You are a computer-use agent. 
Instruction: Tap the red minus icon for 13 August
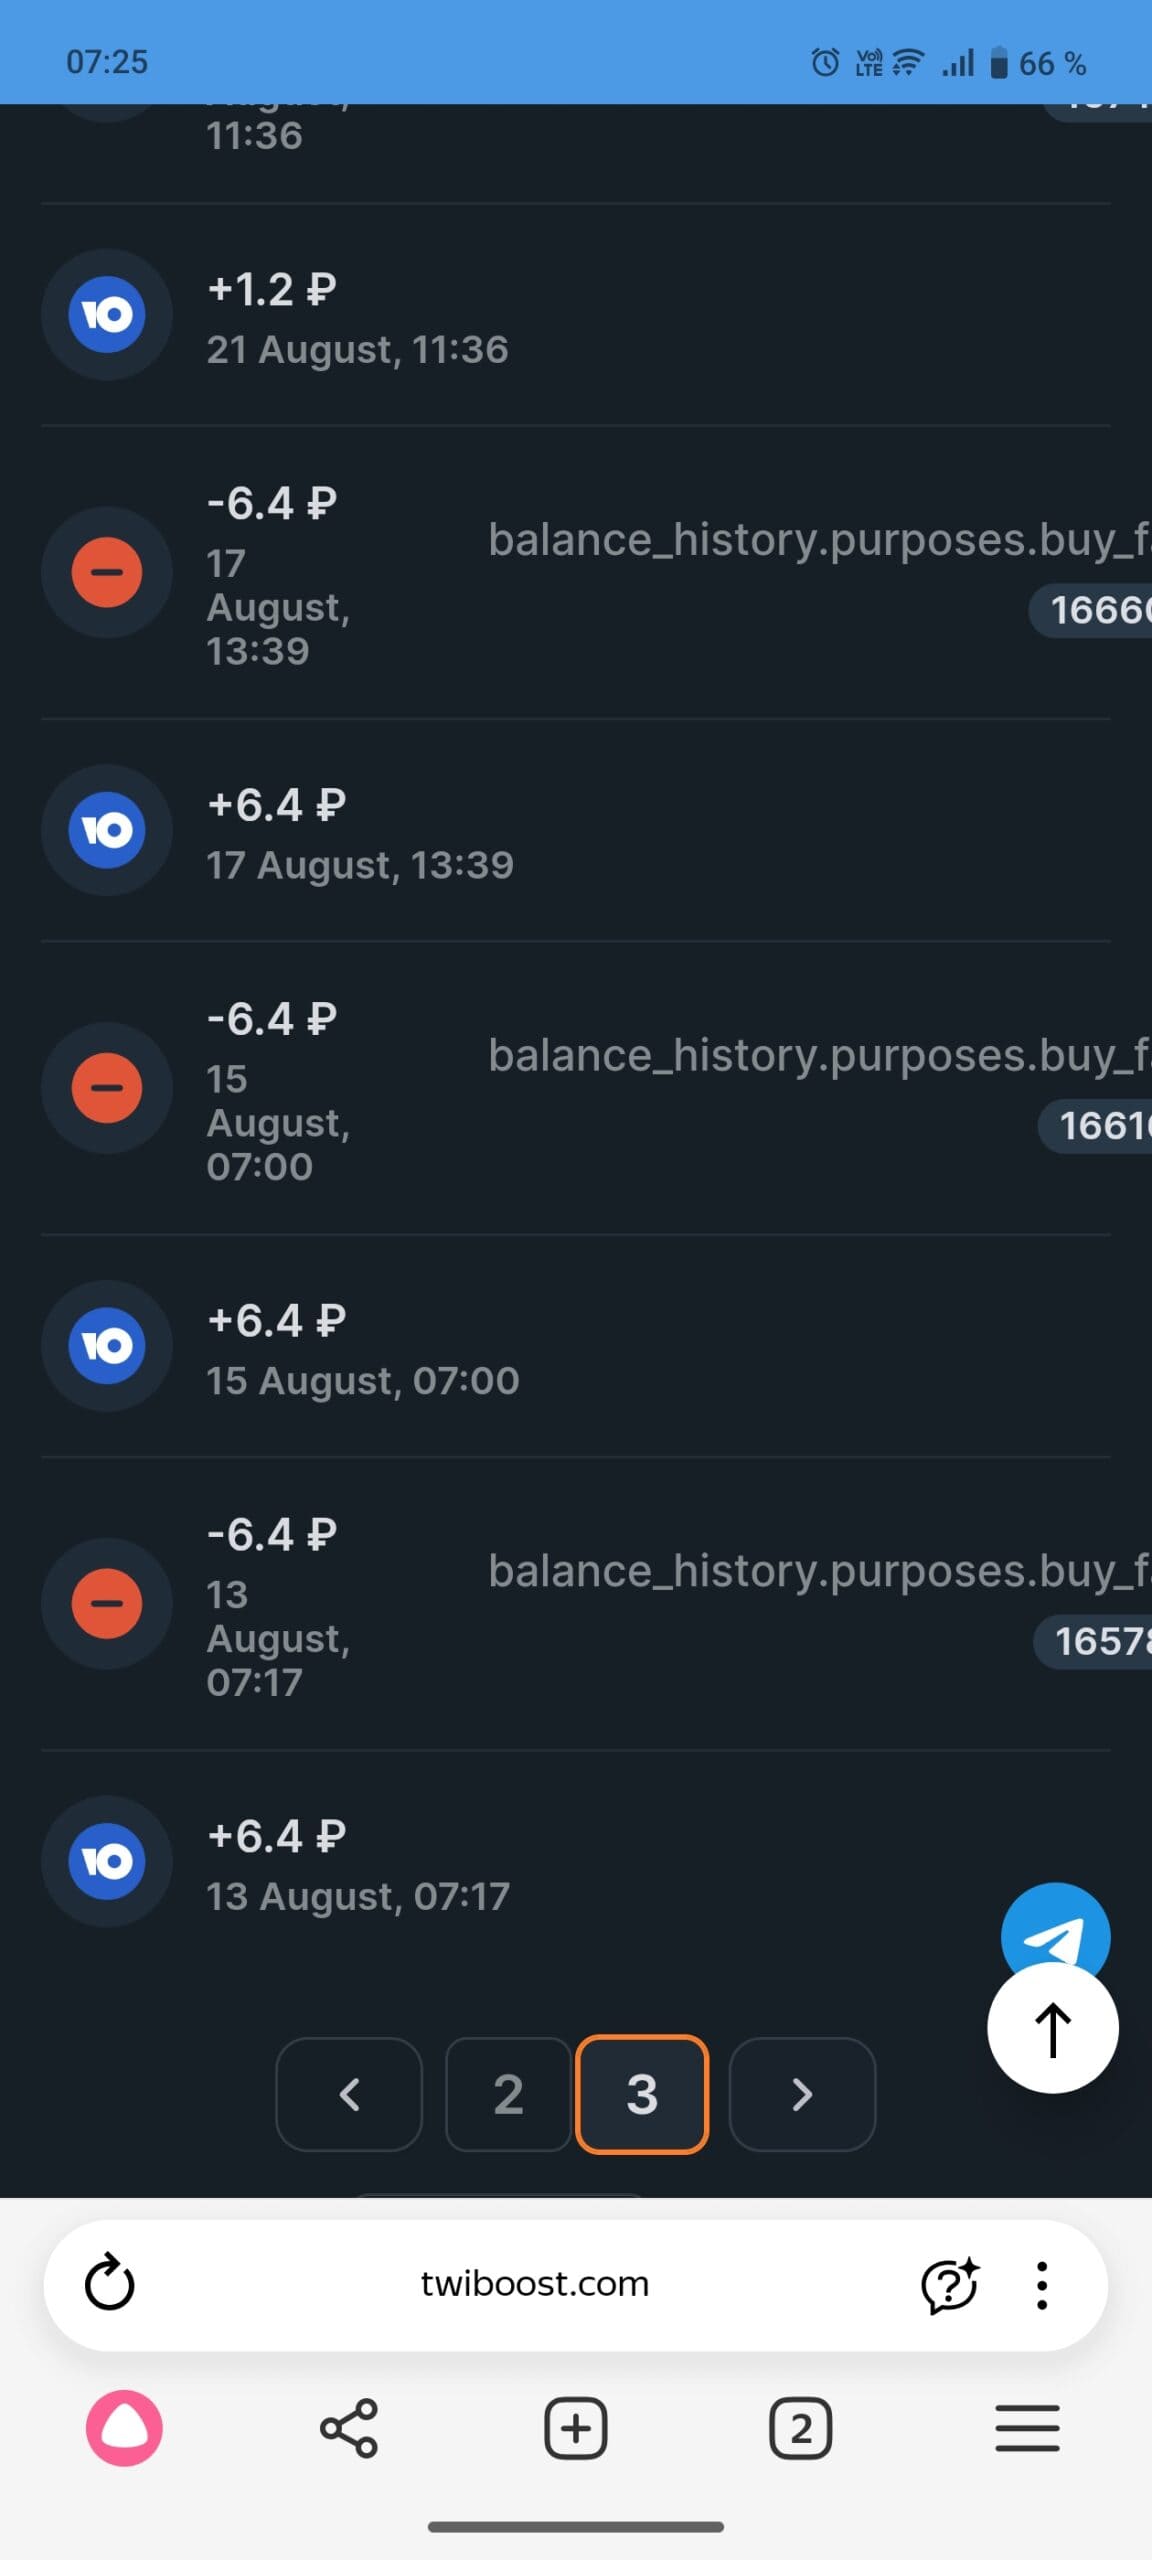107,1604
